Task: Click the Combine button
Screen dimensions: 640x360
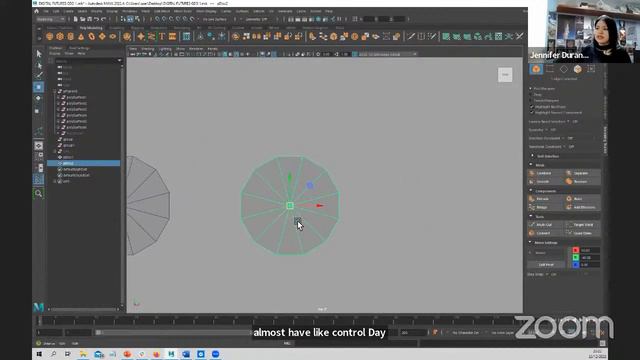Action: (x=545, y=173)
